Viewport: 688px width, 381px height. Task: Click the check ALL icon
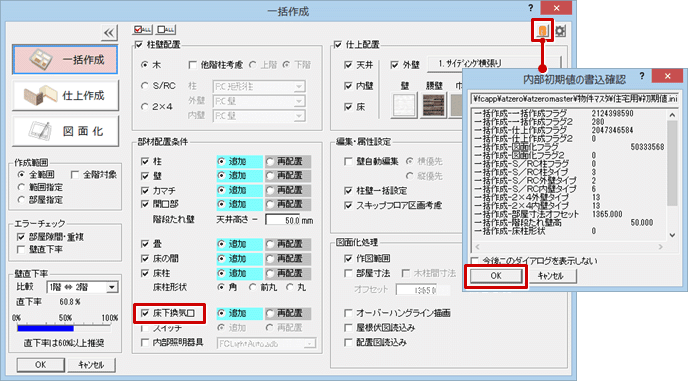(x=142, y=29)
